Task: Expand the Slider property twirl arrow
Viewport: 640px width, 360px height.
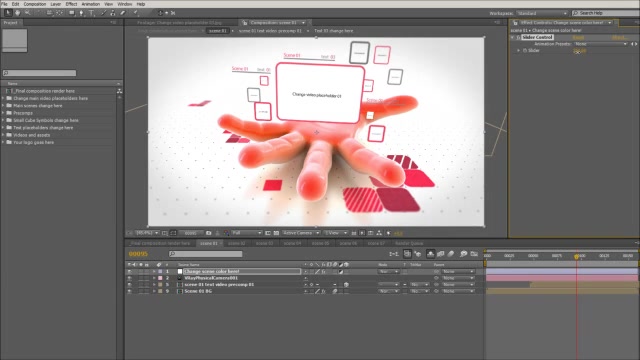Action: [519, 51]
